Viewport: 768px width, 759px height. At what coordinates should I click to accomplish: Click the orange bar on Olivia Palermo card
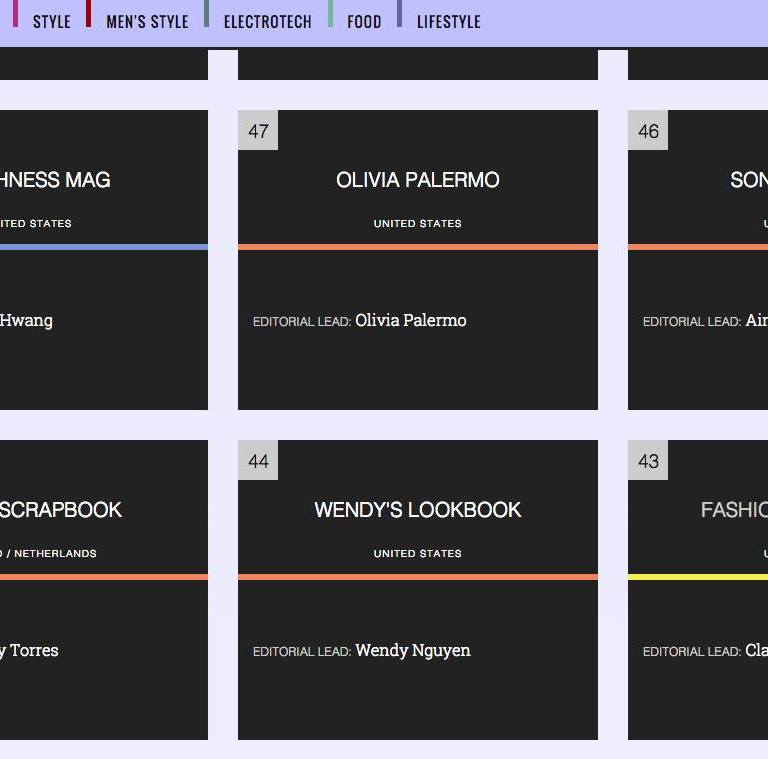coord(417,247)
